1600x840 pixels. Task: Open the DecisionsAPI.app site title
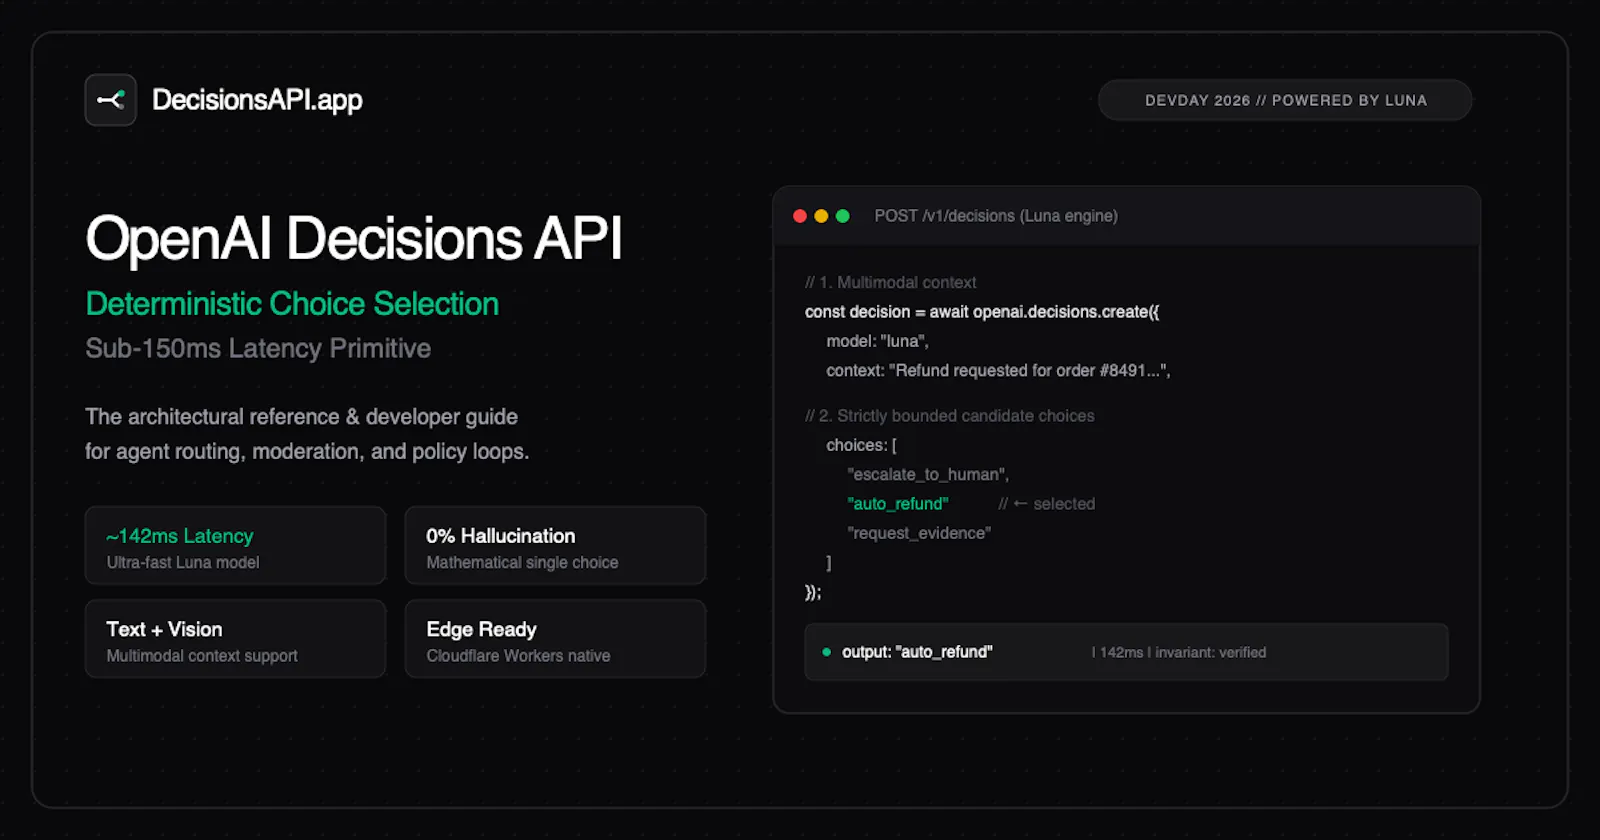click(257, 100)
